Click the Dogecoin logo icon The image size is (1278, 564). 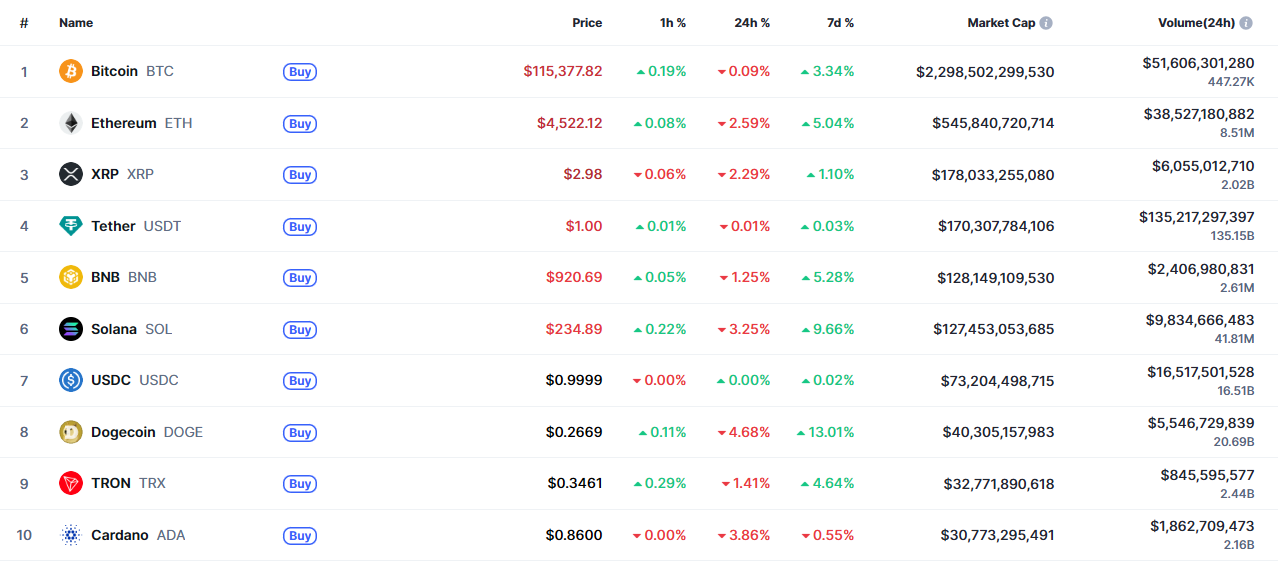pos(70,432)
